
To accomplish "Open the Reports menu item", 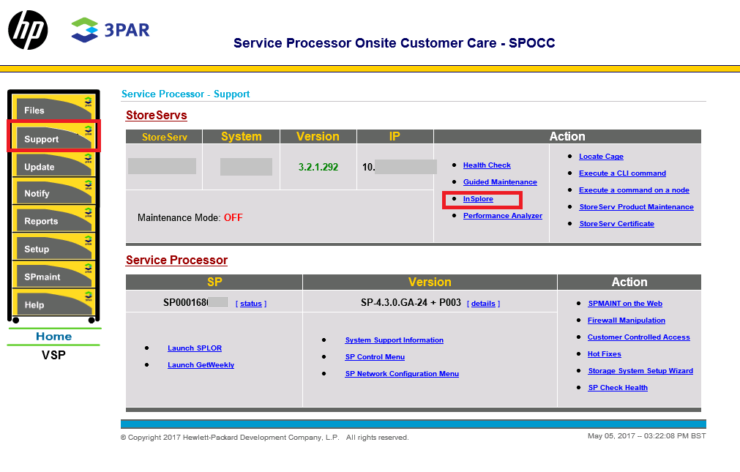I will pos(54,219).
